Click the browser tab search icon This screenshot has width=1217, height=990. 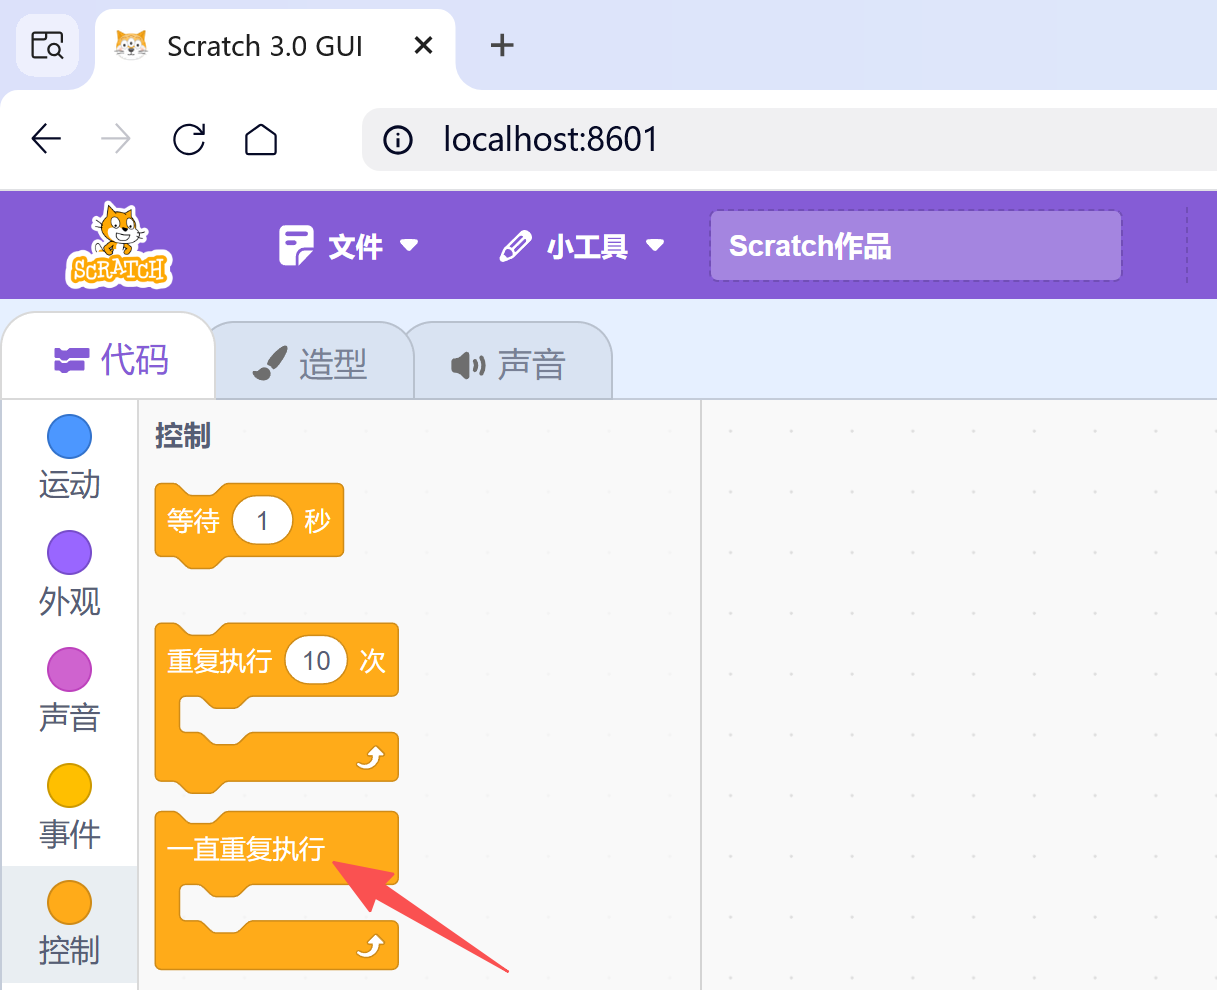47,45
